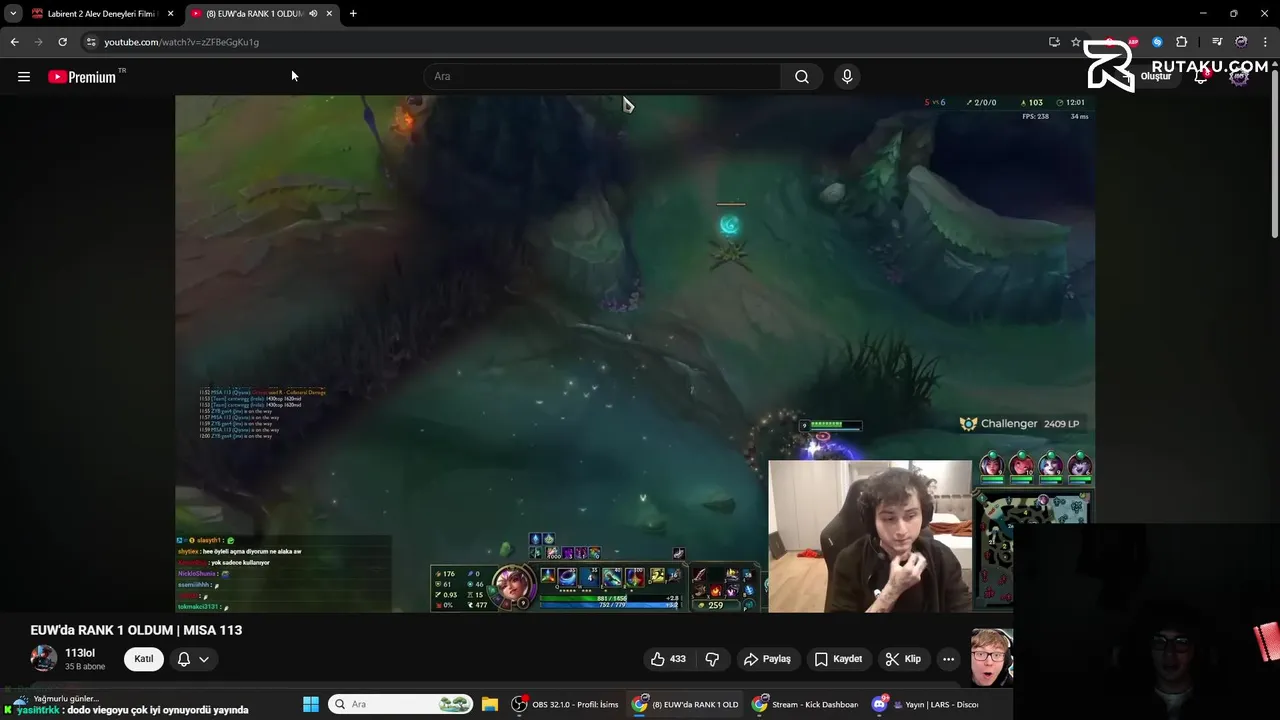The height and width of the screenshot is (720, 1280).
Task: Open Windows Start menu
Action: 311,704
